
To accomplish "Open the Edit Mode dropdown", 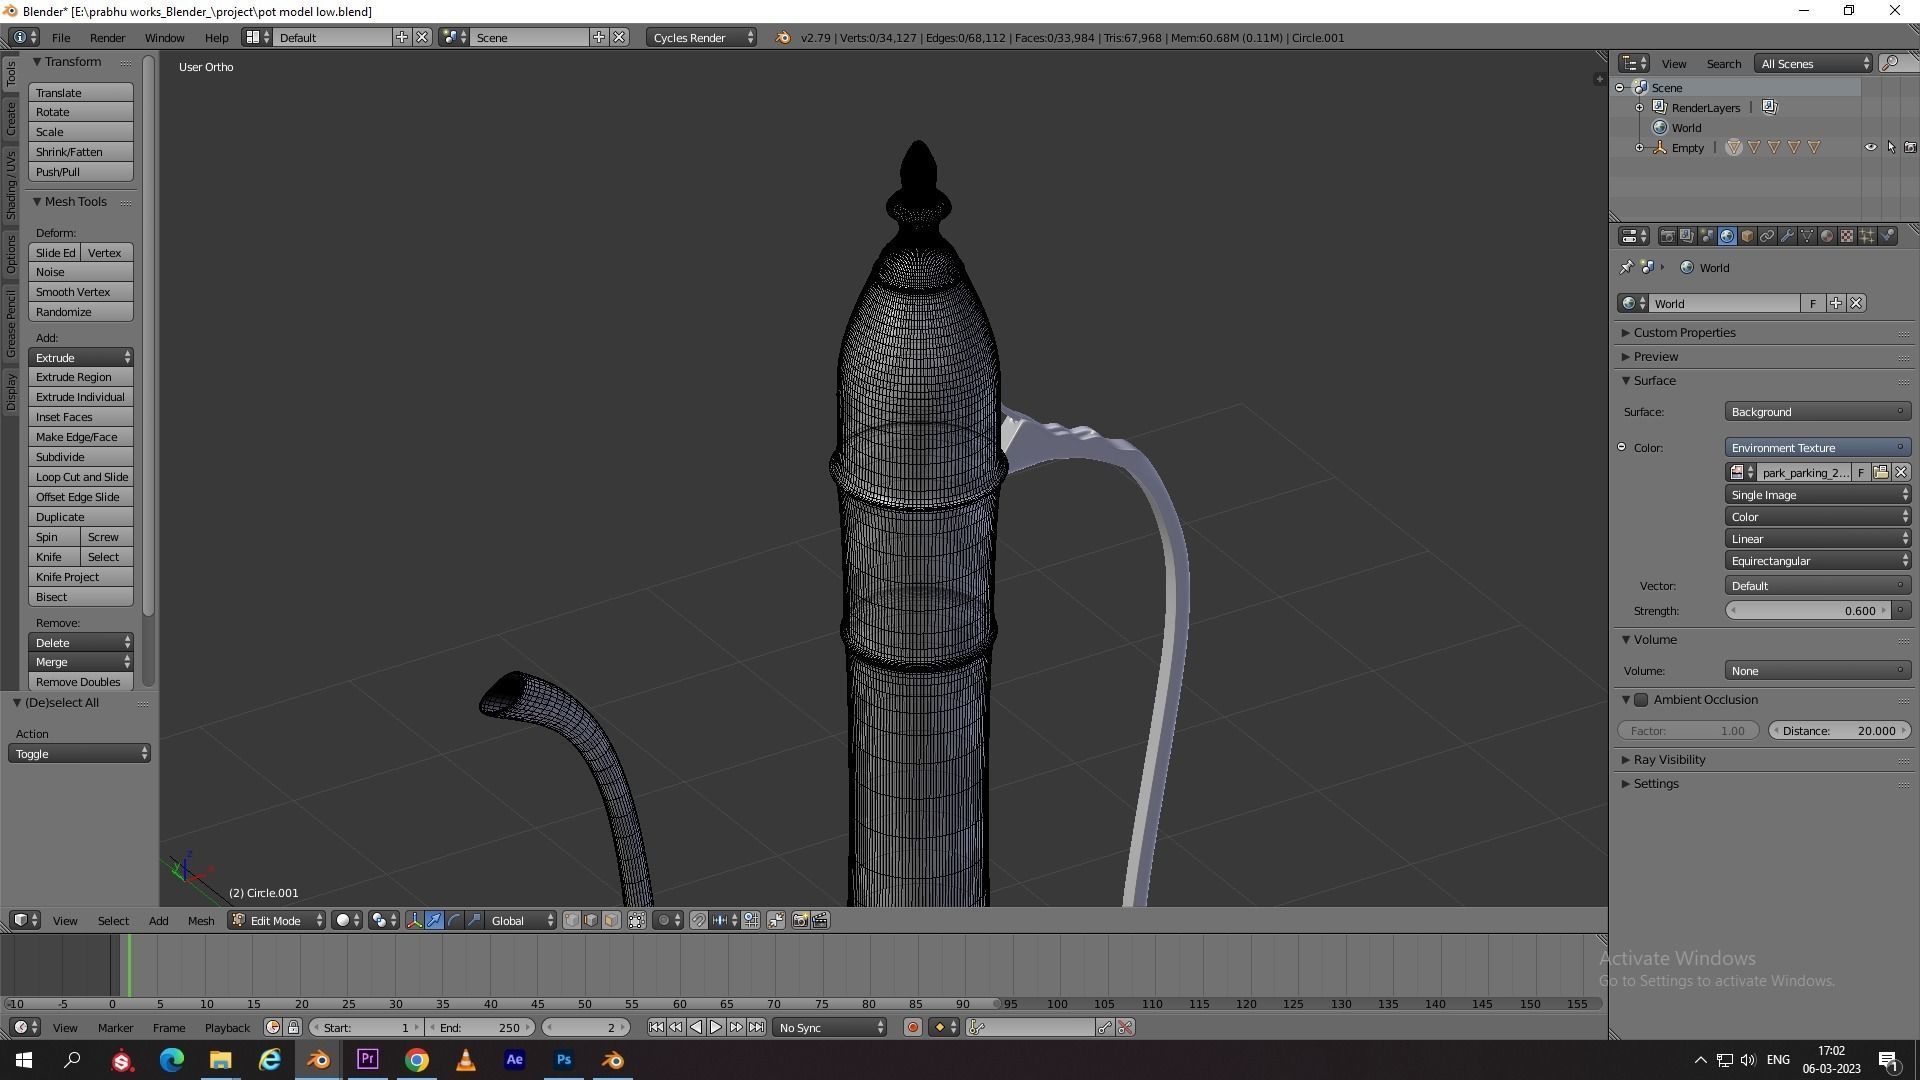I will 277,920.
